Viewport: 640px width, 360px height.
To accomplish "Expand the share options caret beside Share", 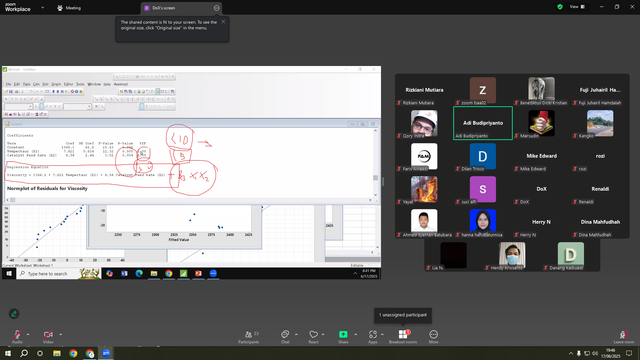I will click(x=356, y=334).
